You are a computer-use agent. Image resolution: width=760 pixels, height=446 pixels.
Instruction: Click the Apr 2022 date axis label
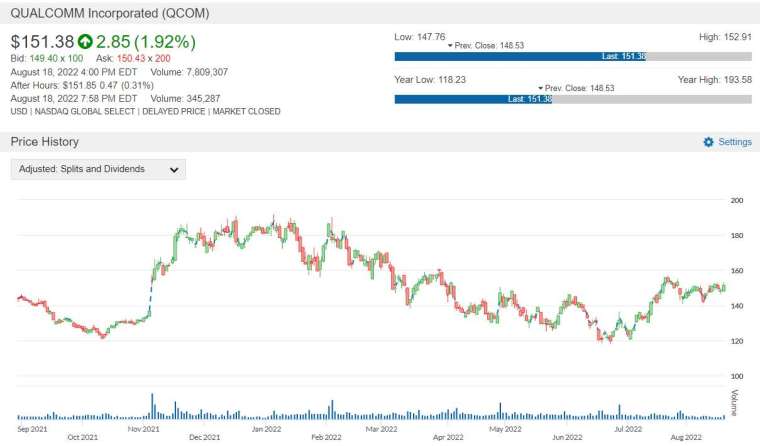click(x=448, y=437)
